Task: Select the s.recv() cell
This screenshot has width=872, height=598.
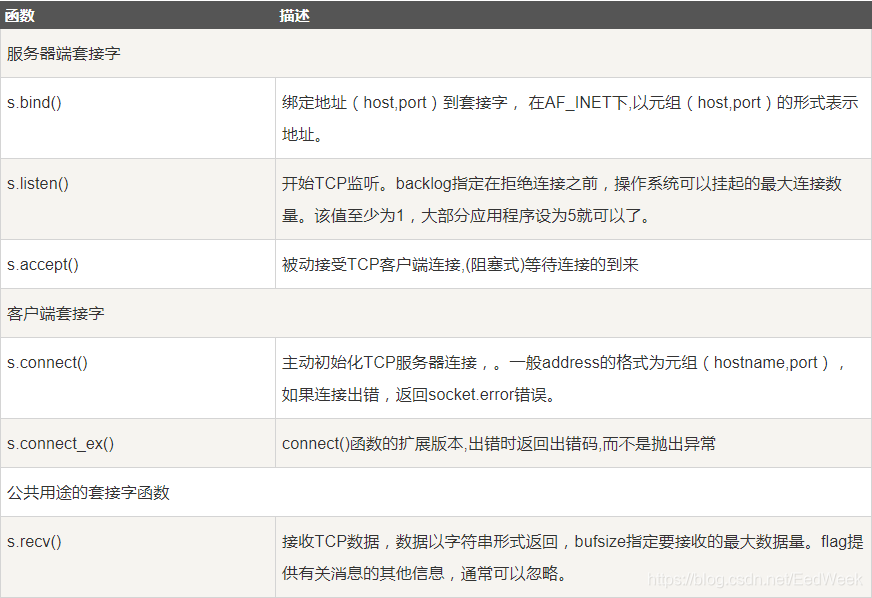Action: [x=138, y=557]
